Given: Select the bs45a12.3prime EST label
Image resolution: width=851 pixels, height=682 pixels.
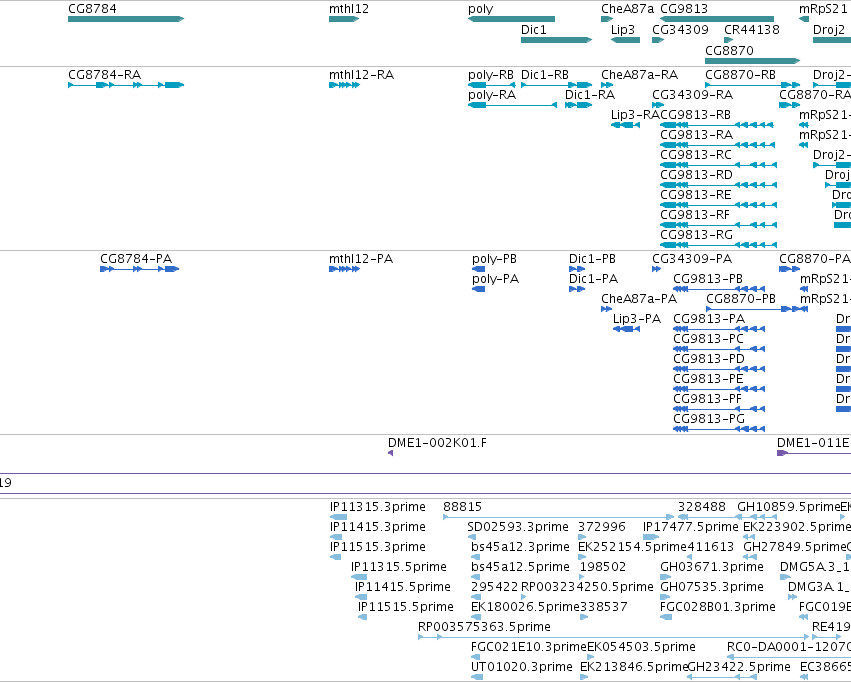Looking at the screenshot, I should [520, 547].
